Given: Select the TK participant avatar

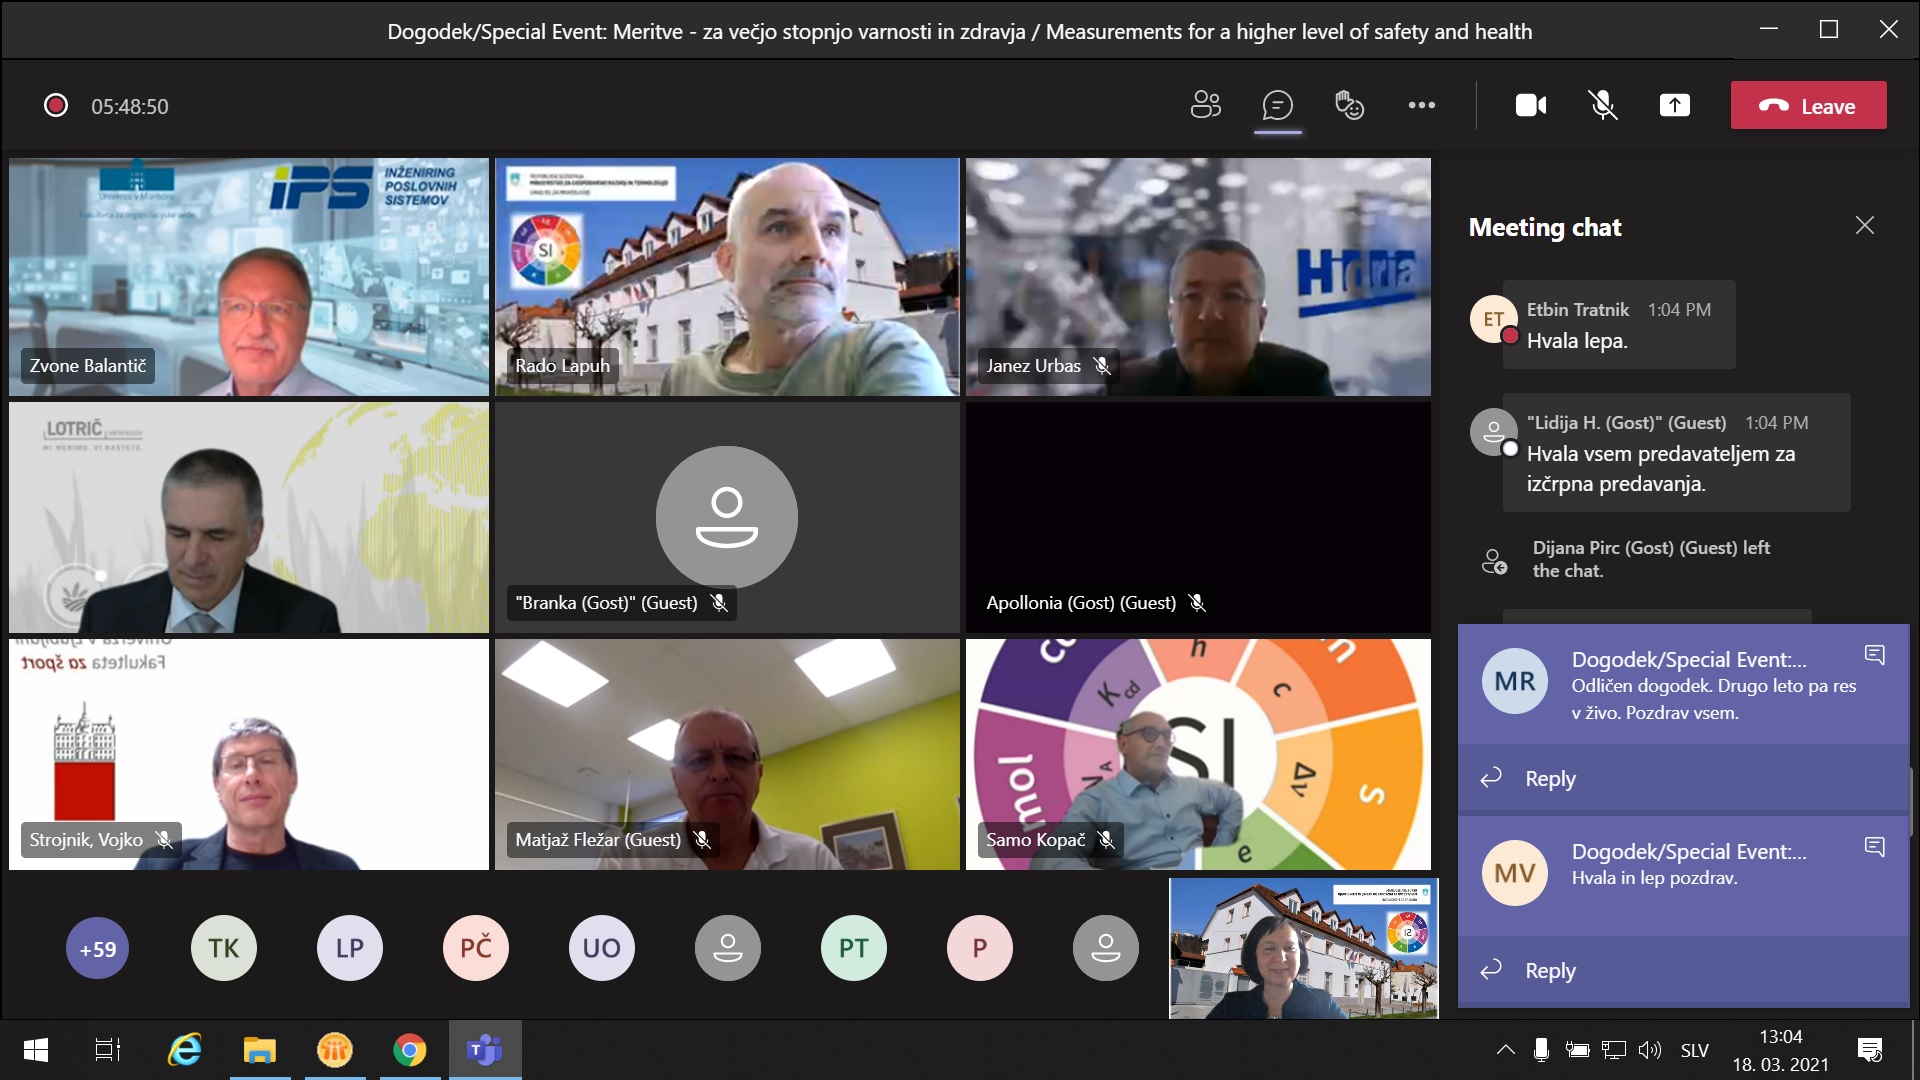Looking at the screenshot, I should [224, 948].
